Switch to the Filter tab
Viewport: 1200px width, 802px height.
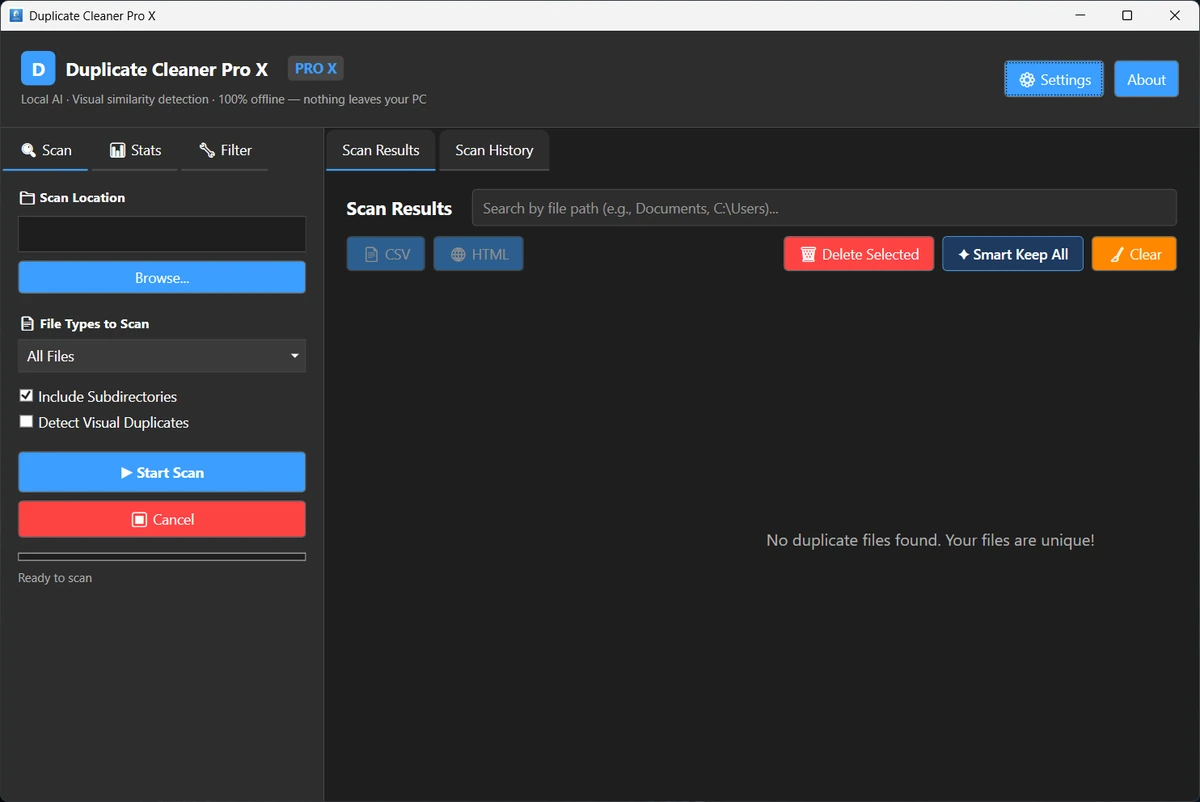coord(225,150)
